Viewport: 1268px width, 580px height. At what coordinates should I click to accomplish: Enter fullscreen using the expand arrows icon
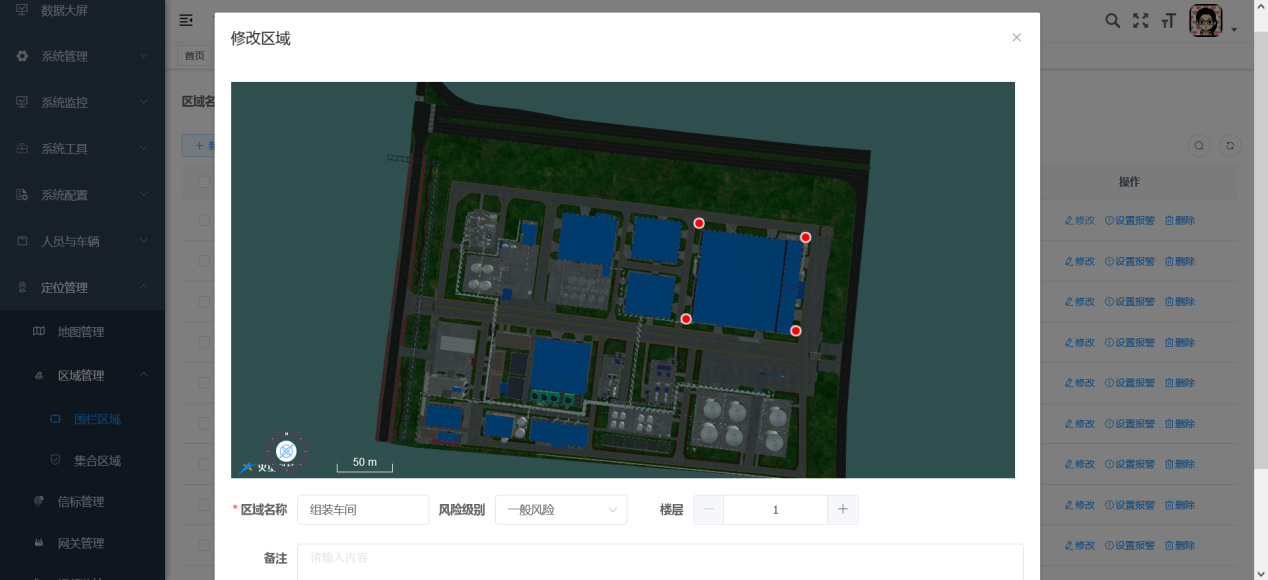pyautogui.click(x=1140, y=20)
